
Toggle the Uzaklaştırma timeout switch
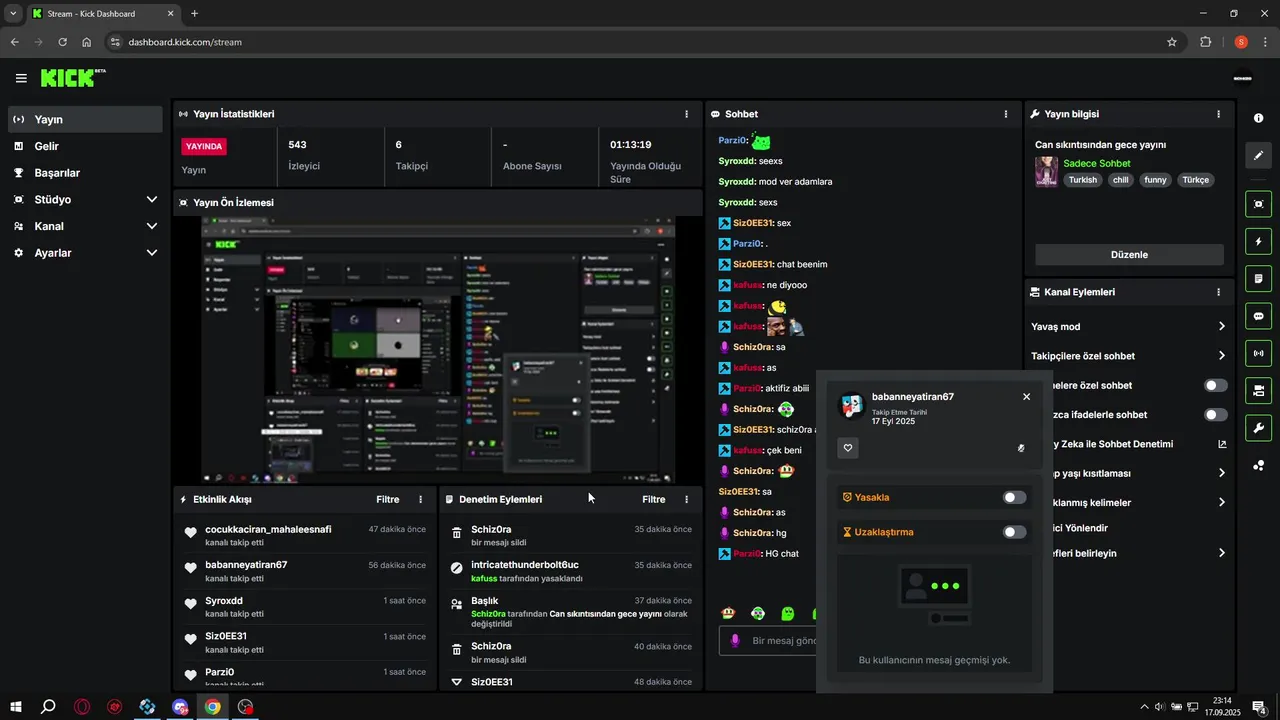pyautogui.click(x=1014, y=532)
